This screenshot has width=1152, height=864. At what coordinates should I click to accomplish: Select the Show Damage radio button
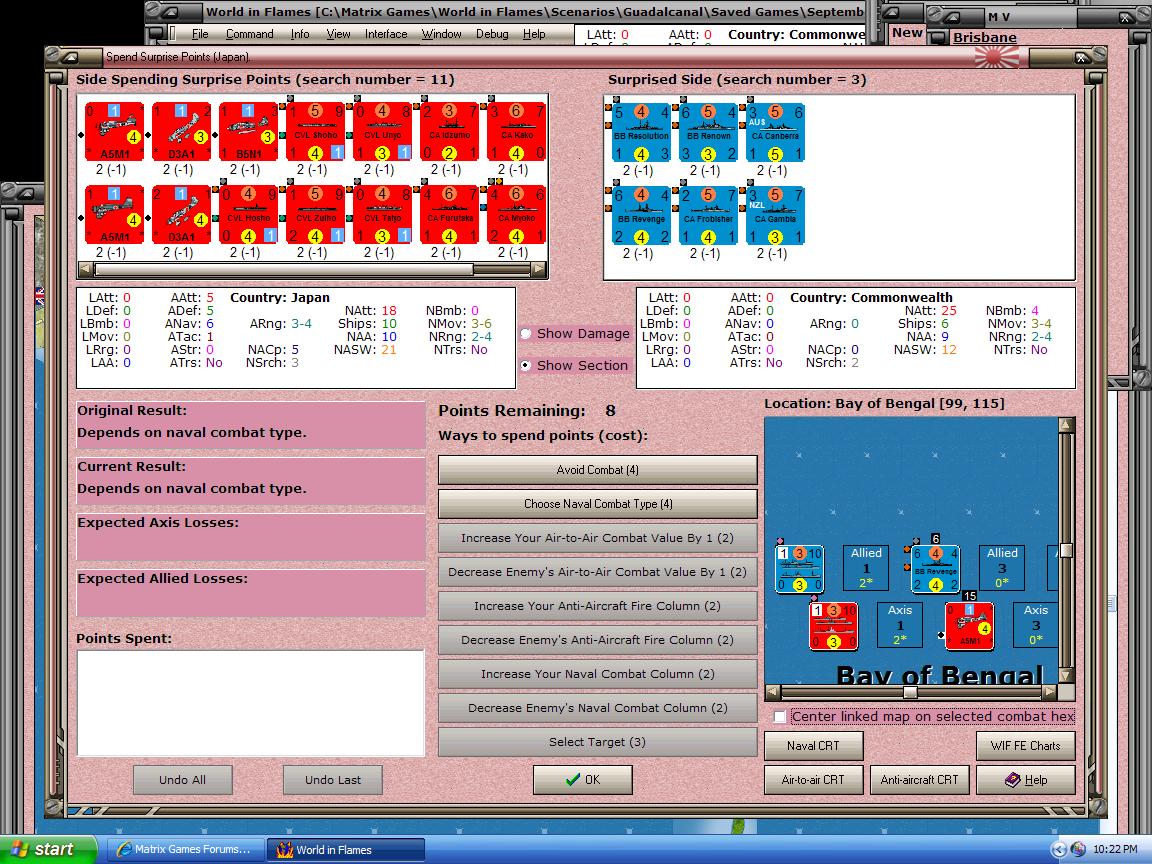tap(526, 334)
